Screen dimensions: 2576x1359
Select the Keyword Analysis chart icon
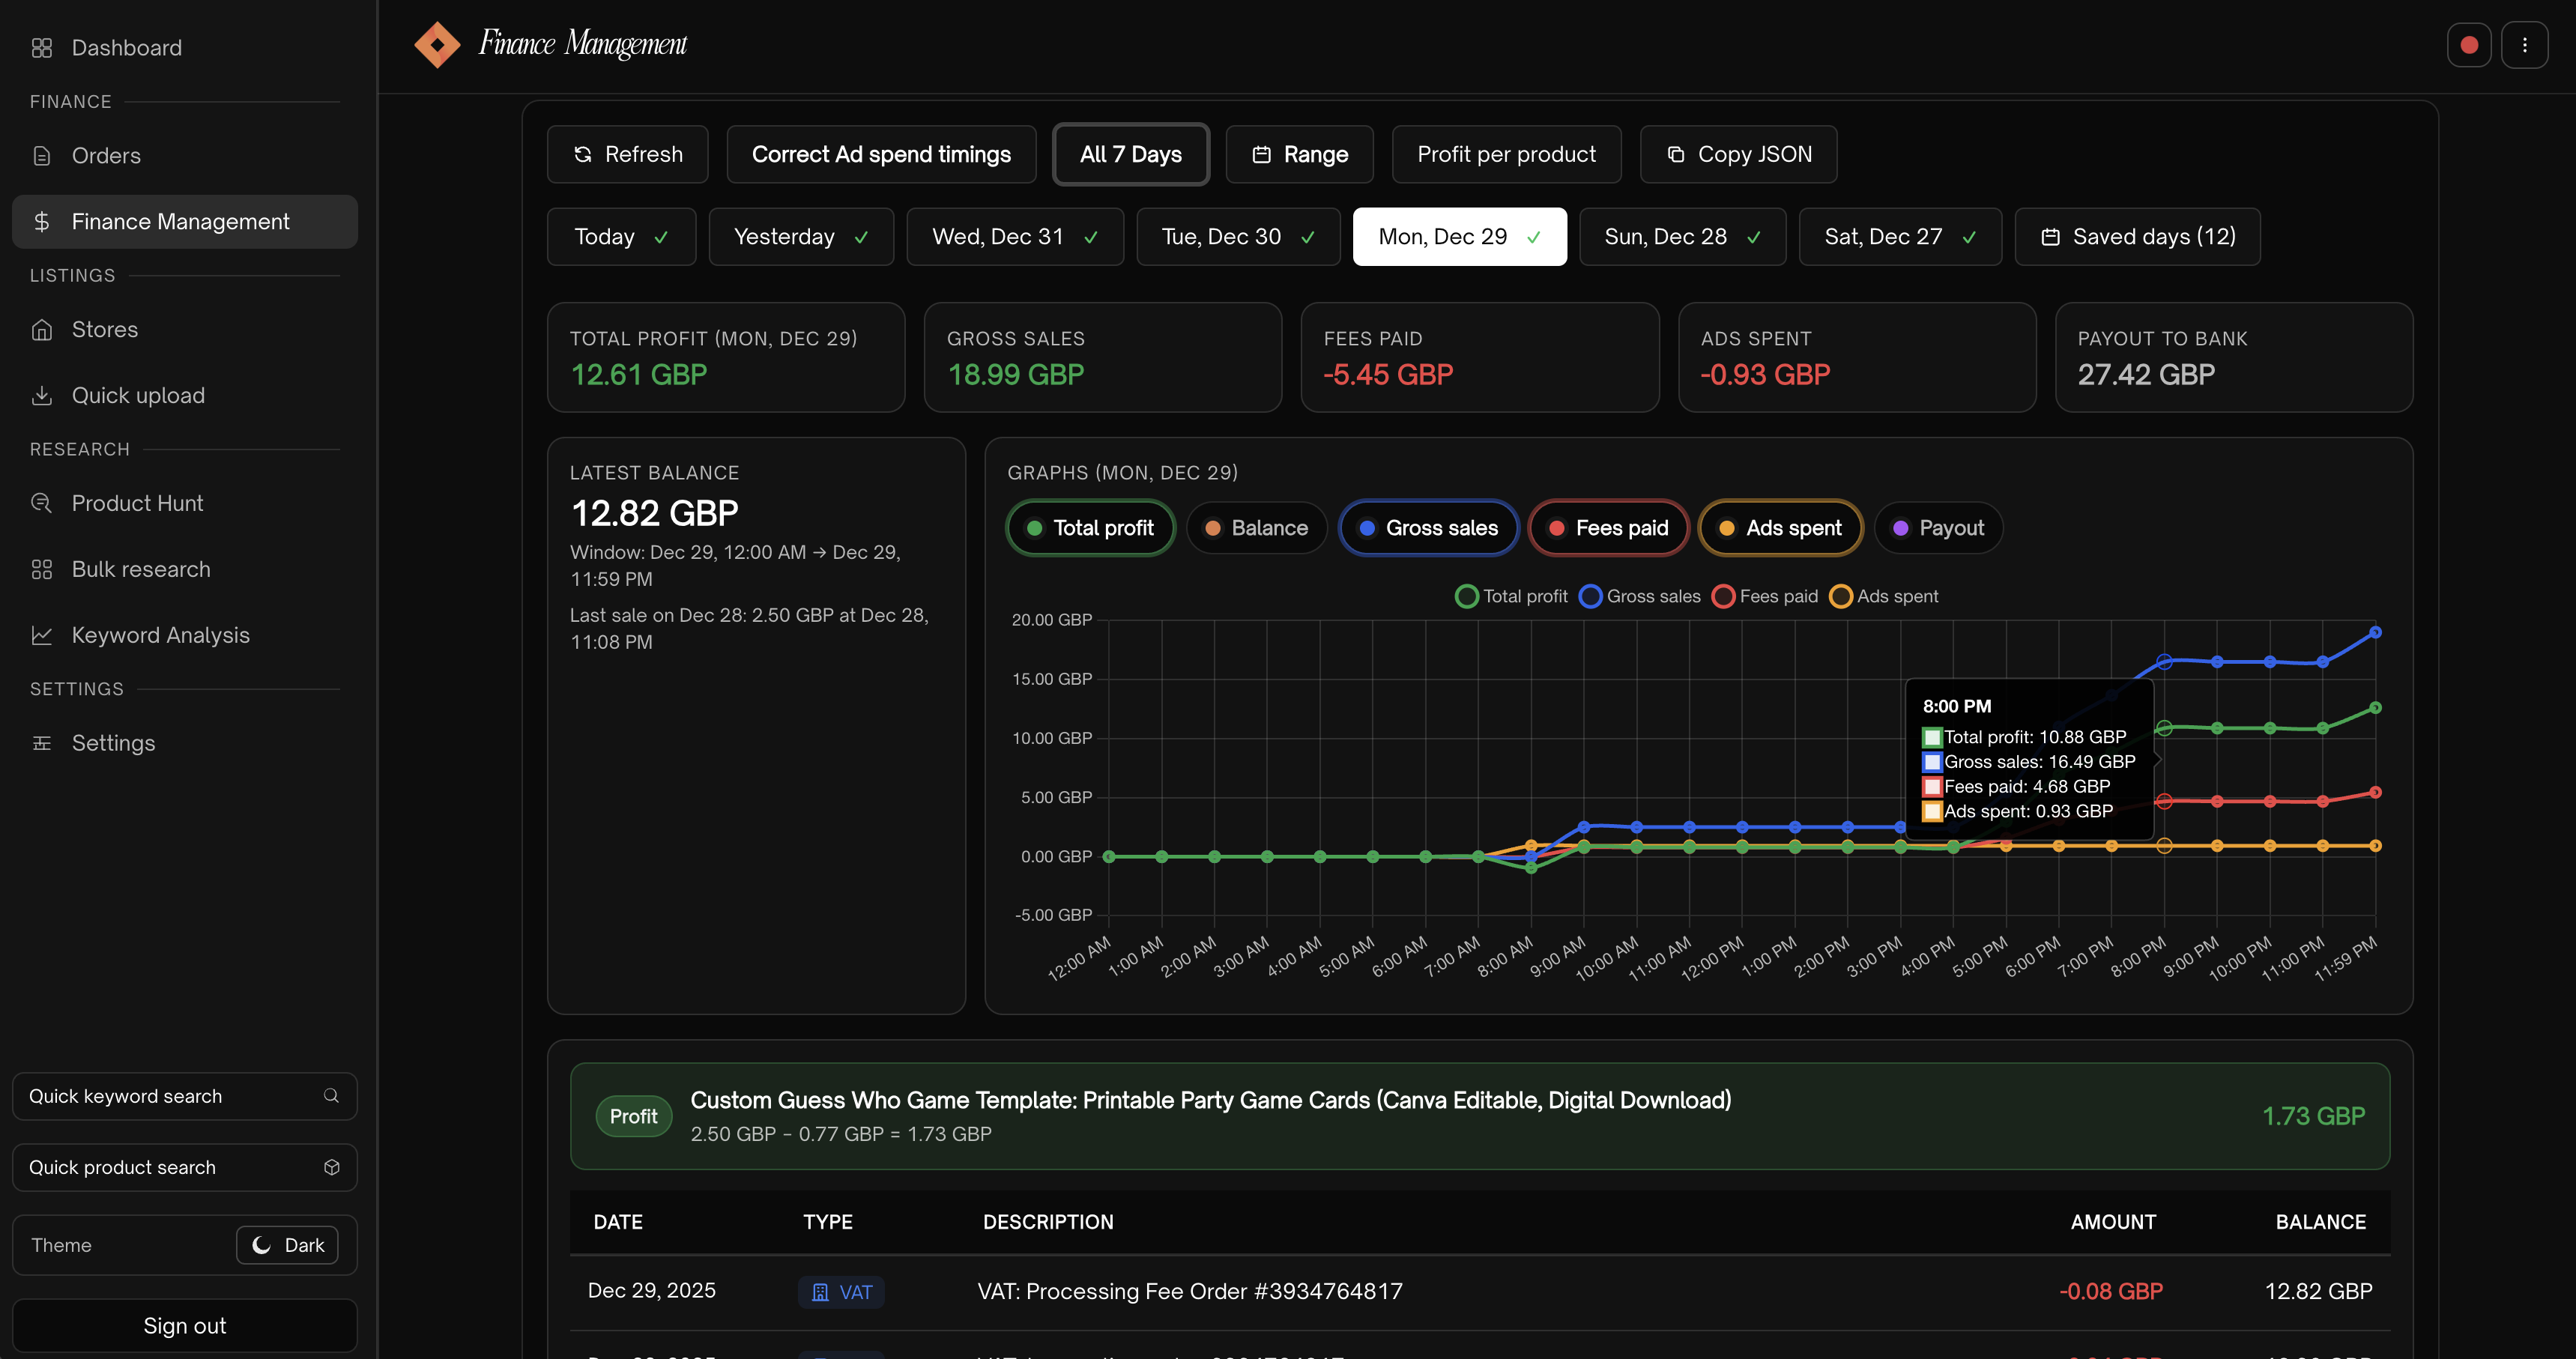coord(41,635)
